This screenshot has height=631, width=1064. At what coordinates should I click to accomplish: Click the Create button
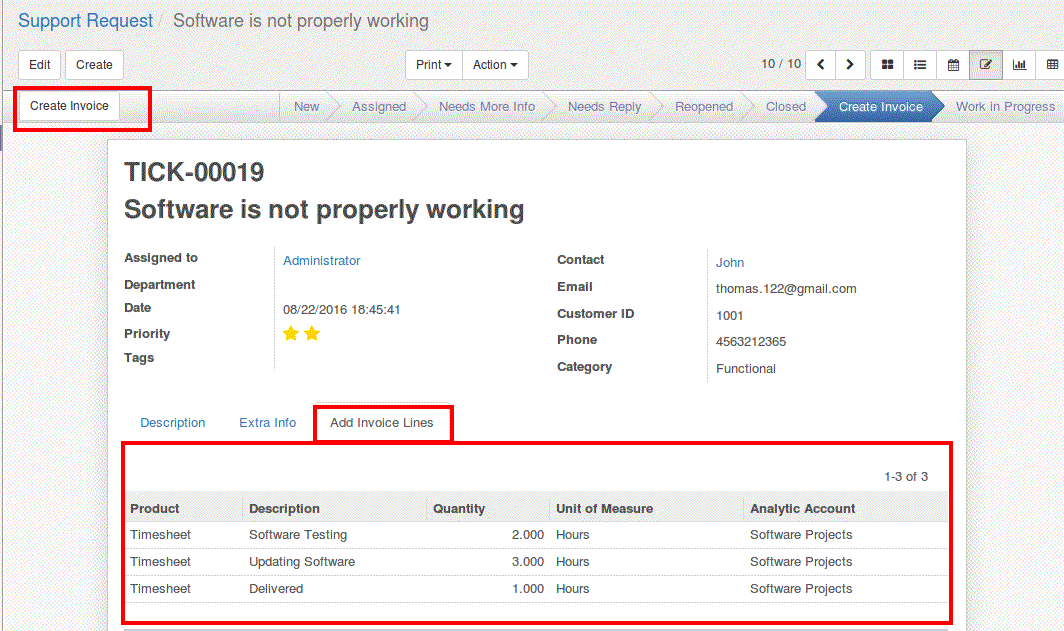94,65
